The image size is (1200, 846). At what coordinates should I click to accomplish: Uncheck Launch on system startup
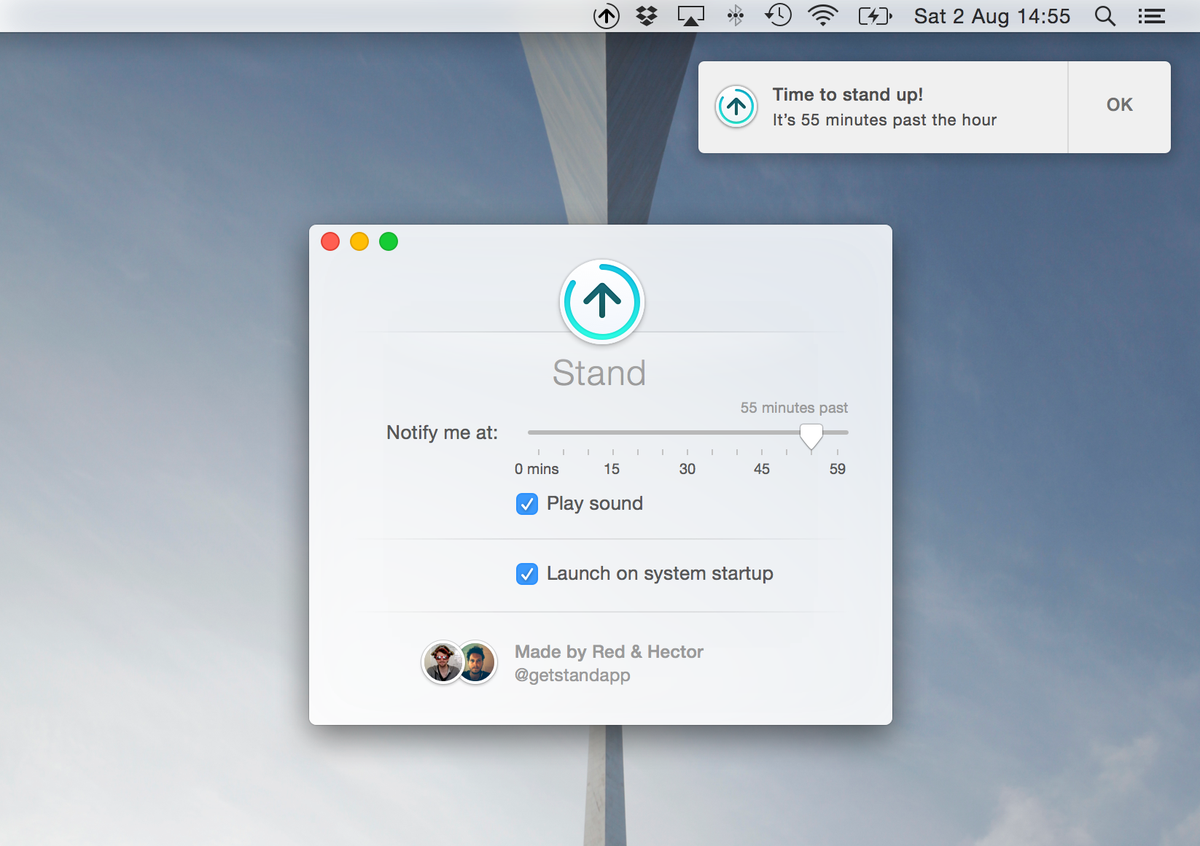(x=527, y=574)
